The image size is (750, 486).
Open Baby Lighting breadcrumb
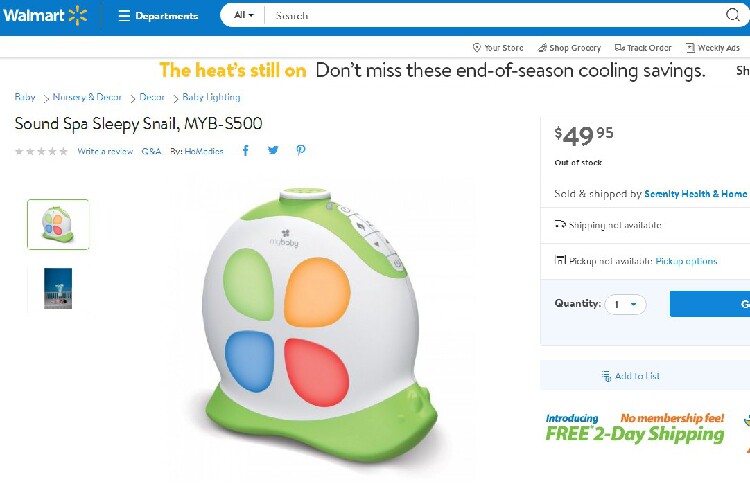pyautogui.click(x=211, y=97)
